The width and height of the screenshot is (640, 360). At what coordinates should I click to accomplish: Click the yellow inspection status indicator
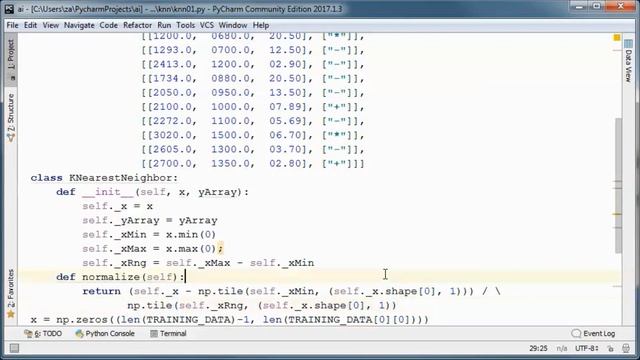click(x=617, y=38)
